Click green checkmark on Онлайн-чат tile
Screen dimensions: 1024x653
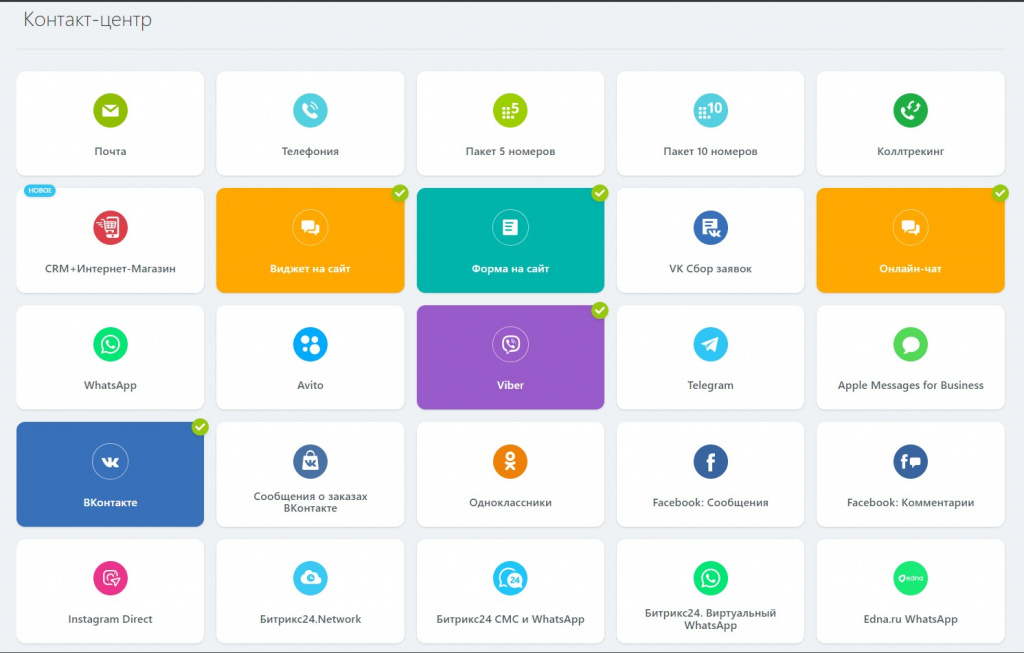point(1000,193)
